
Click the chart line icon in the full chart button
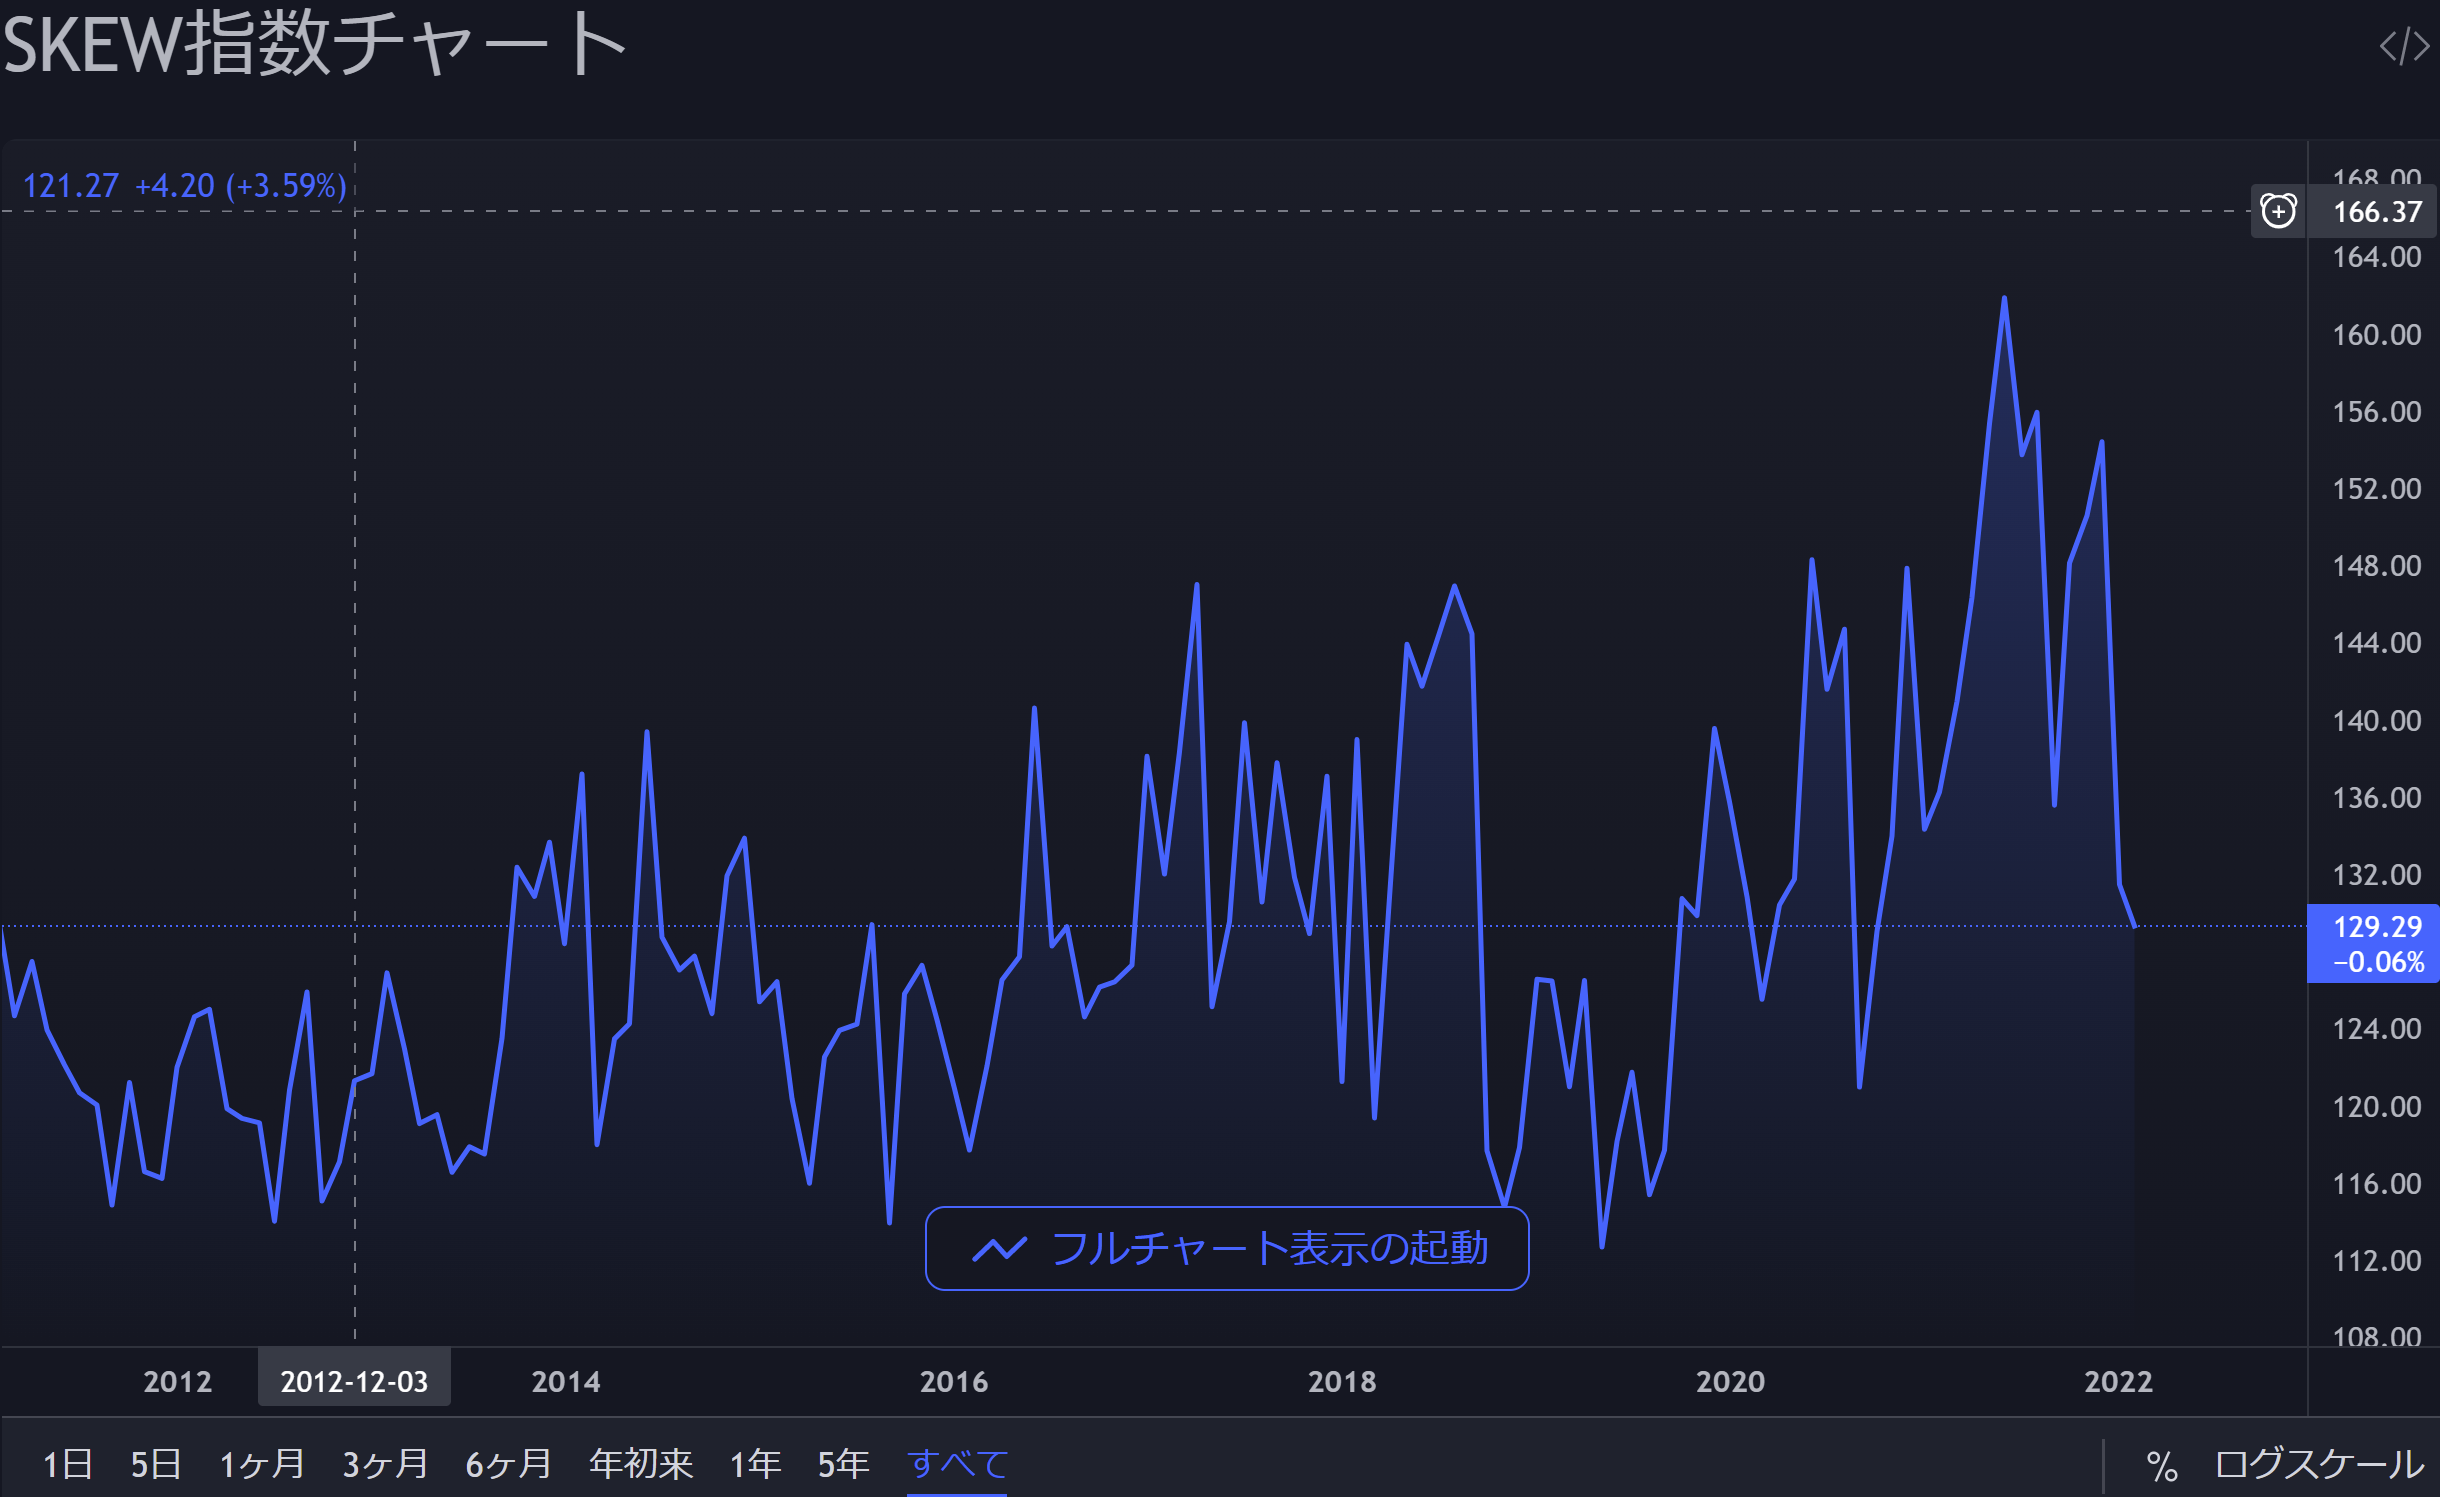pos(999,1248)
